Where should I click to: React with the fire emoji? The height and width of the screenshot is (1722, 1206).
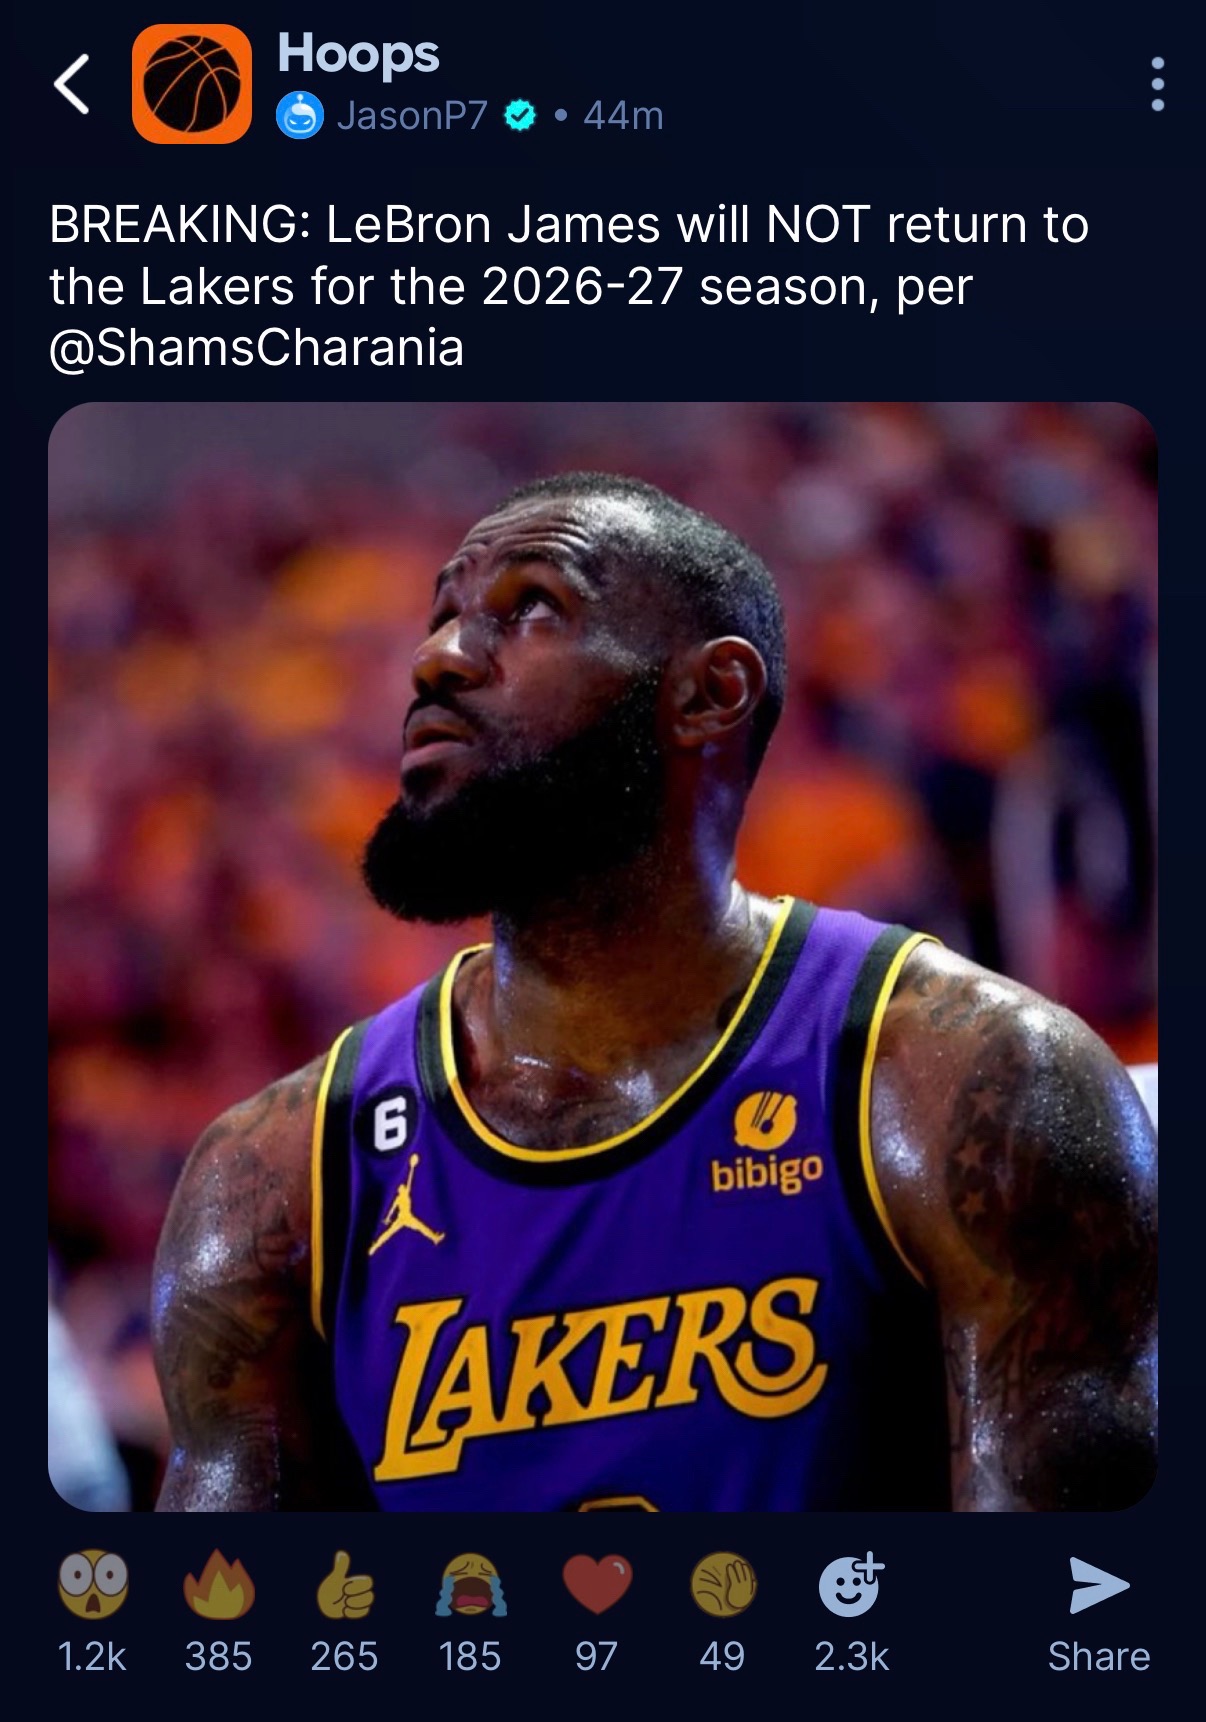click(x=219, y=1584)
